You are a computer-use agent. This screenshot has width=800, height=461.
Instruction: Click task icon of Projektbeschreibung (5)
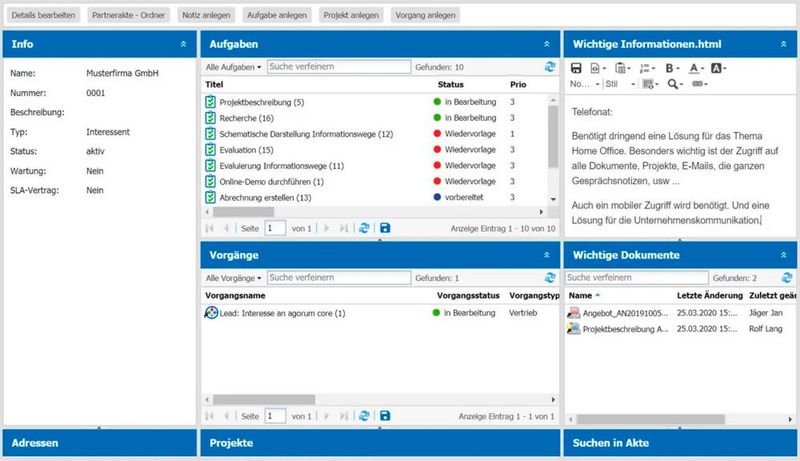click(x=210, y=102)
